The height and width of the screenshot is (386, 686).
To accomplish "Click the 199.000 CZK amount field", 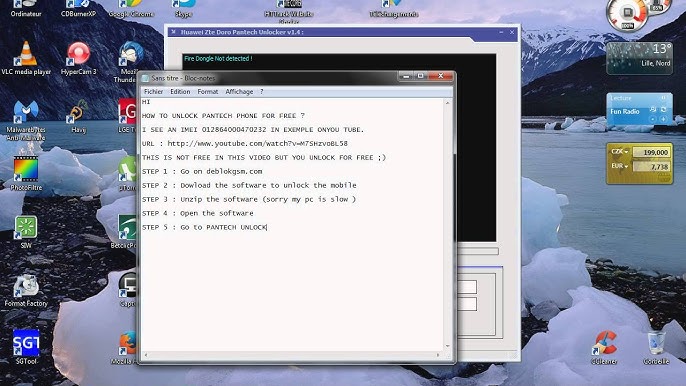I will (x=651, y=152).
